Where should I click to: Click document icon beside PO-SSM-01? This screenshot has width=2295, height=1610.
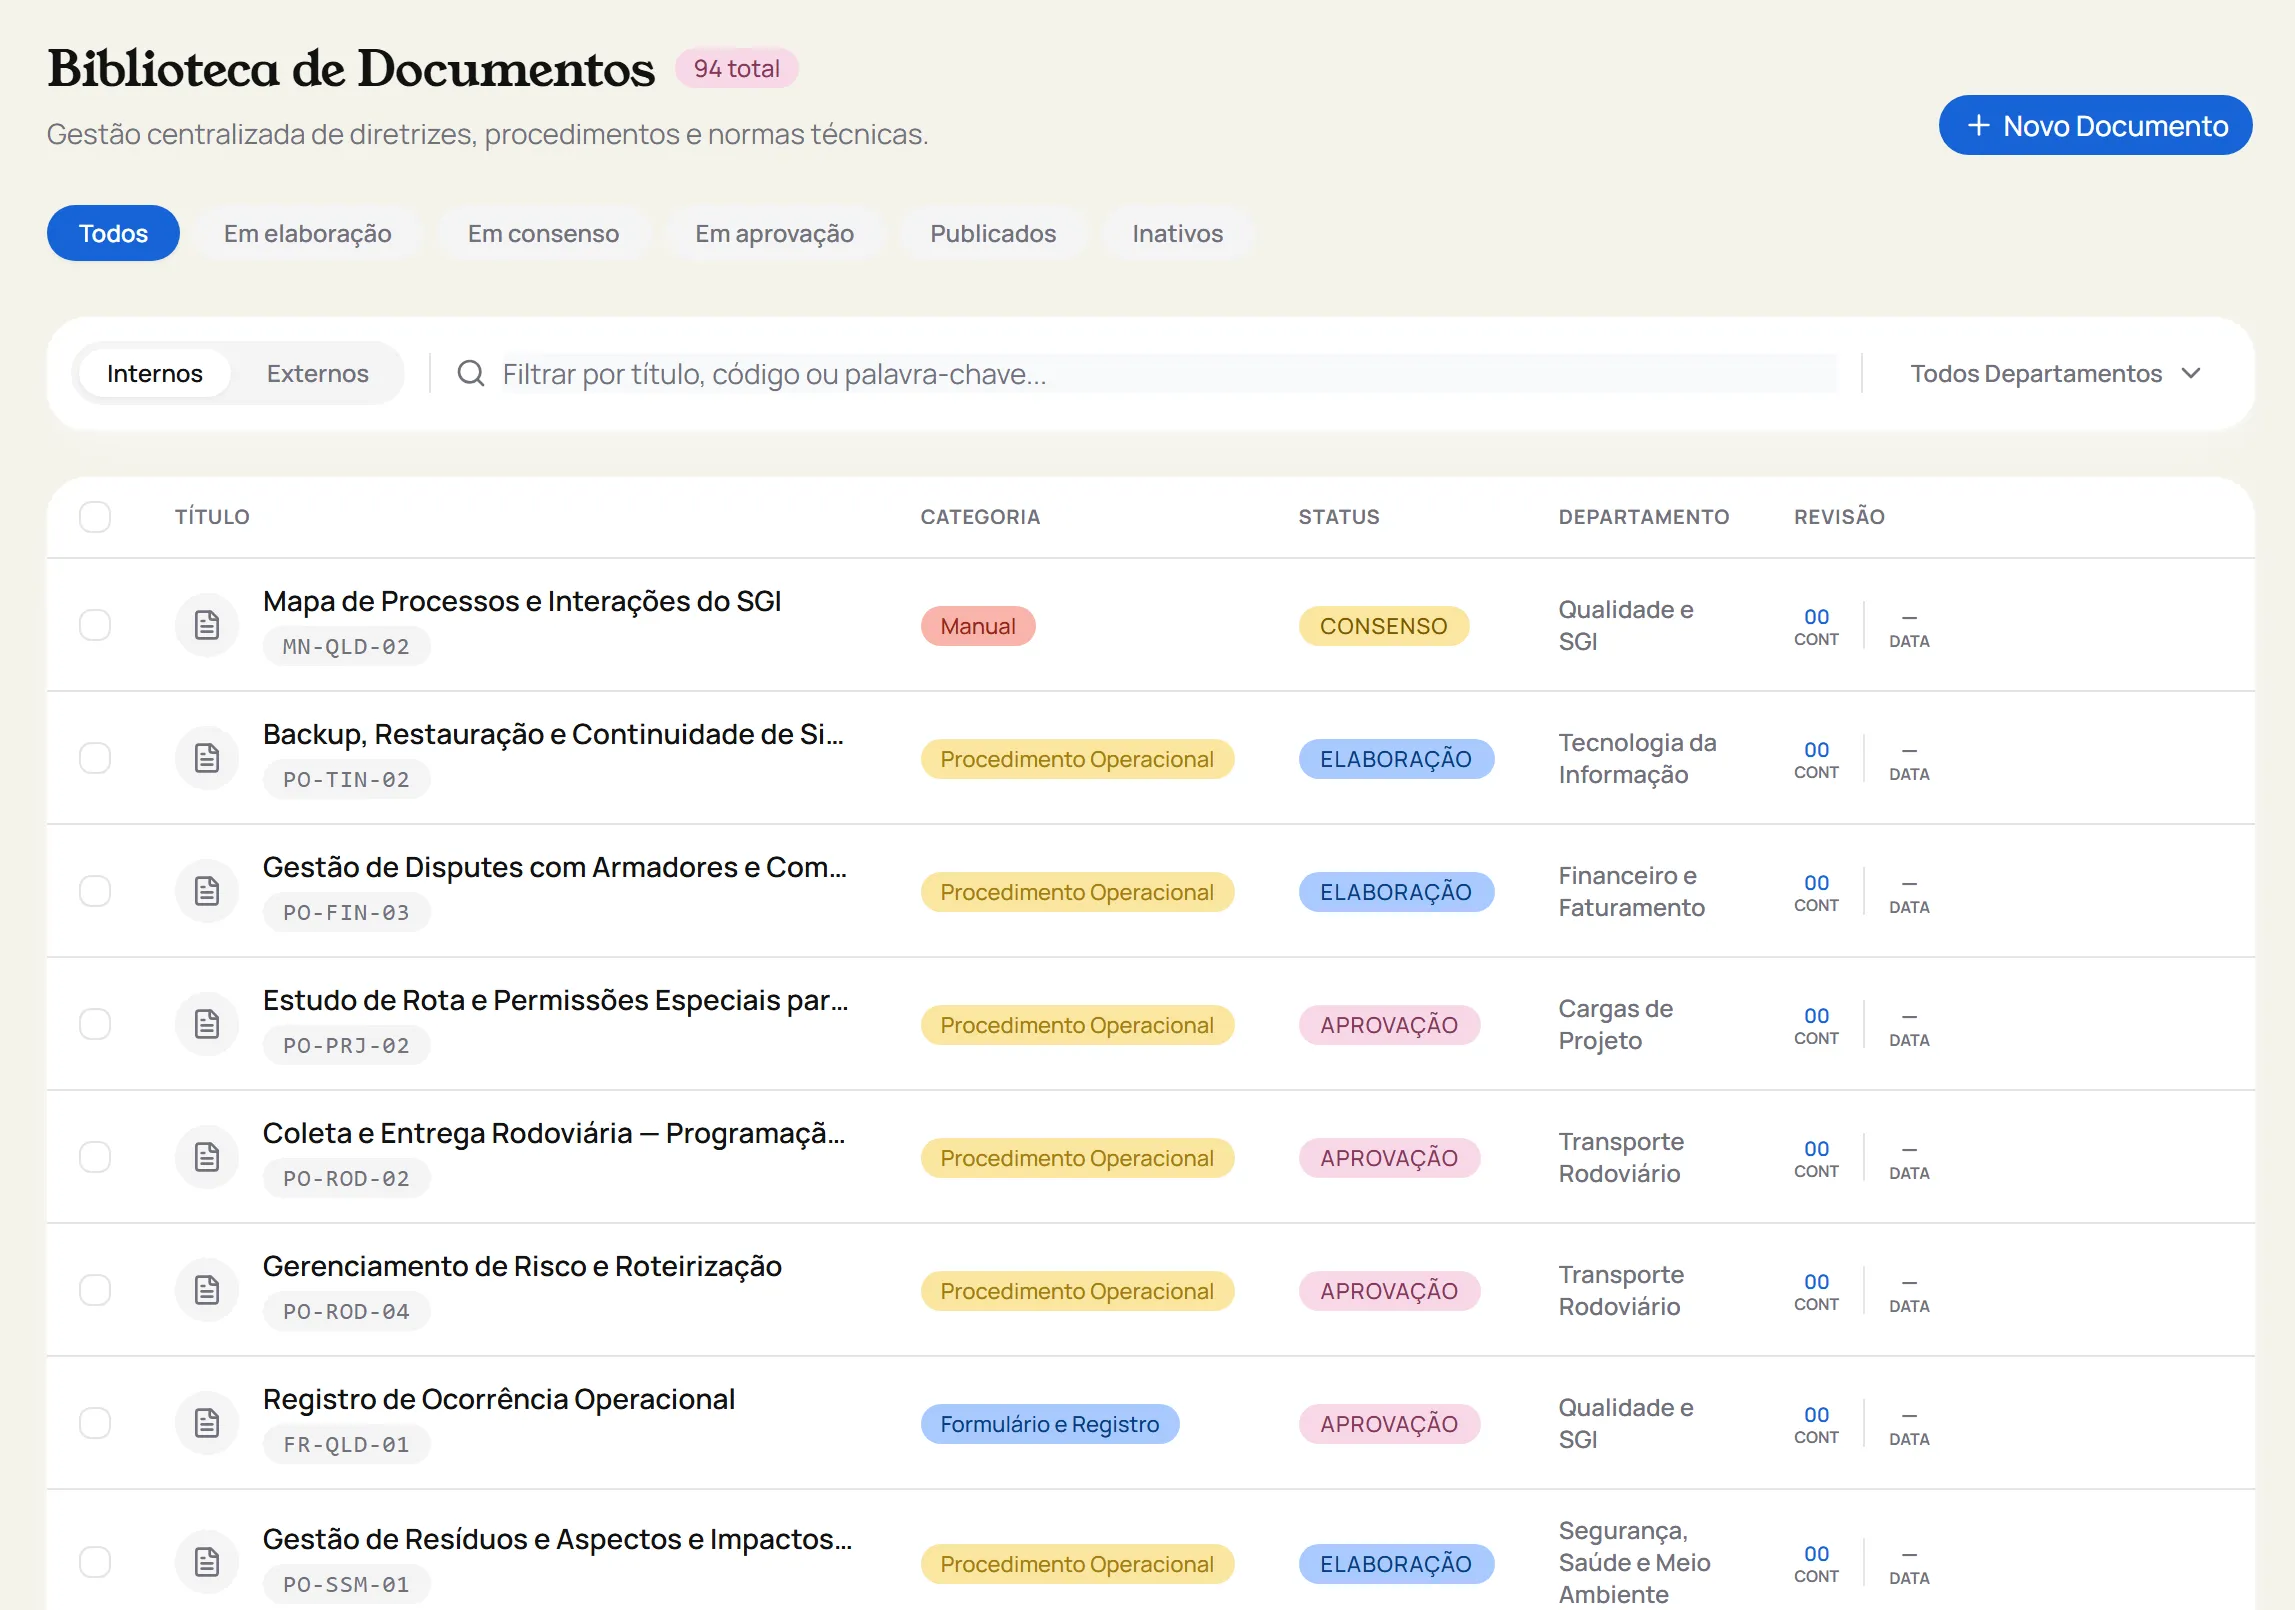[x=207, y=1562]
